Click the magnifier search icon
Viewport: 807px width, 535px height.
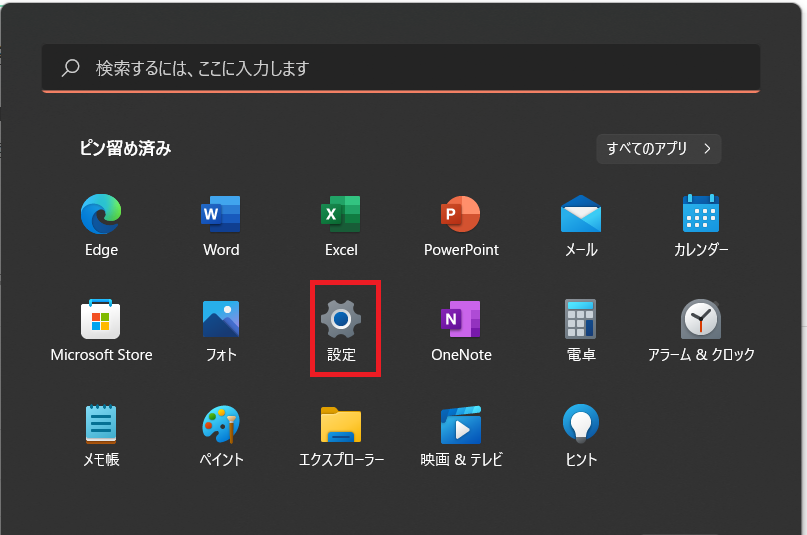71,68
